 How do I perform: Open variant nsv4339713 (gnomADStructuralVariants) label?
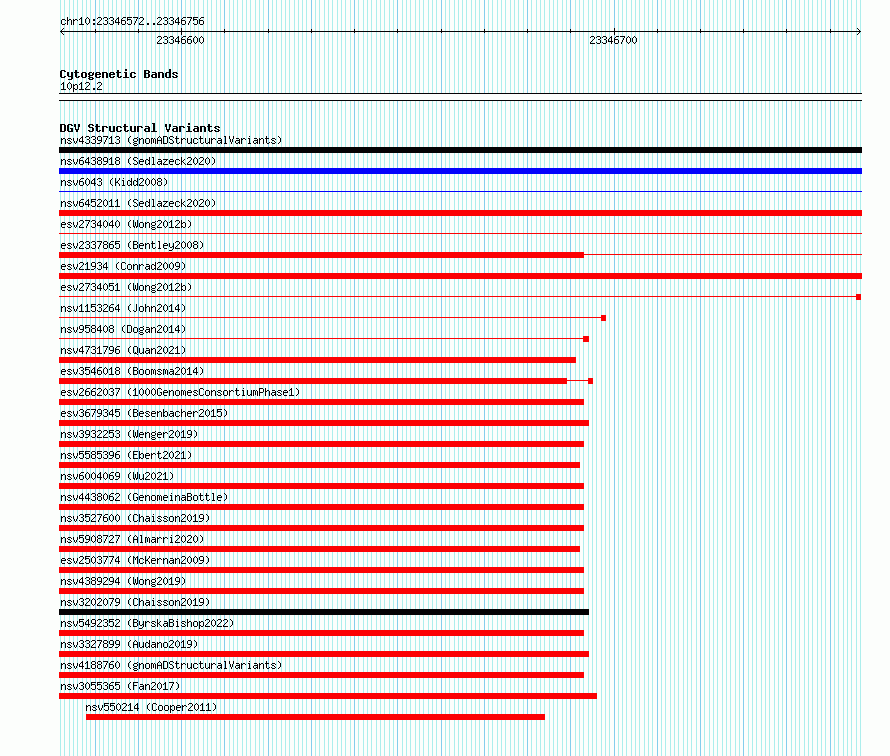[x=171, y=140]
